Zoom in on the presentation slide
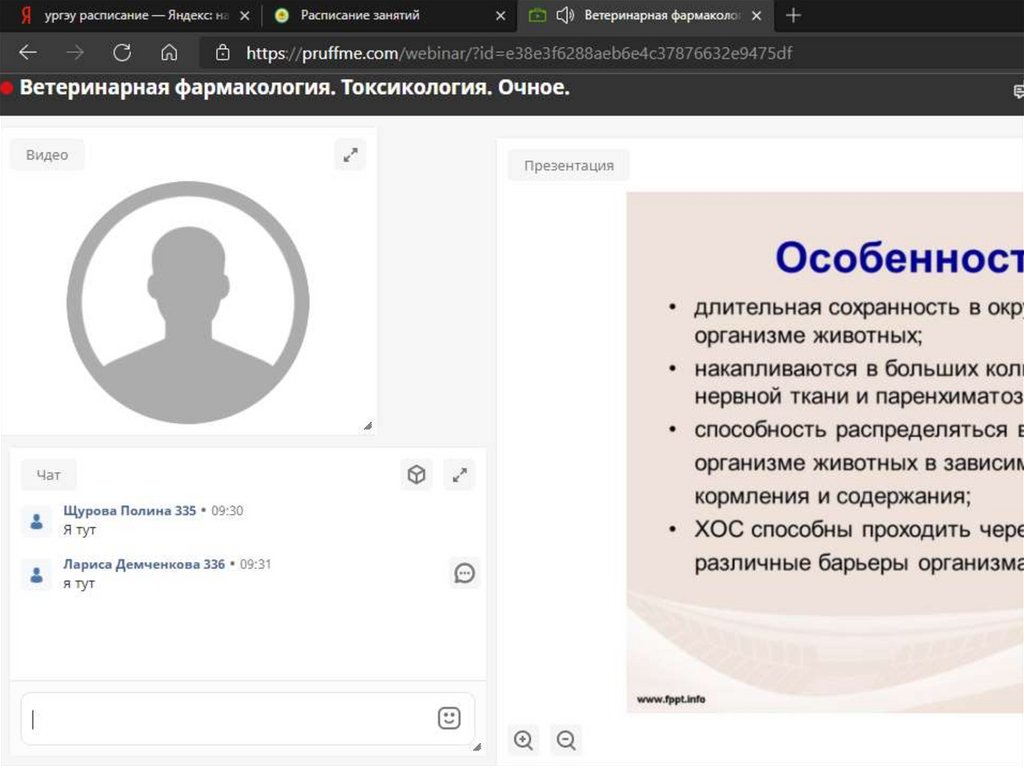This screenshot has width=1024, height=767. click(523, 740)
